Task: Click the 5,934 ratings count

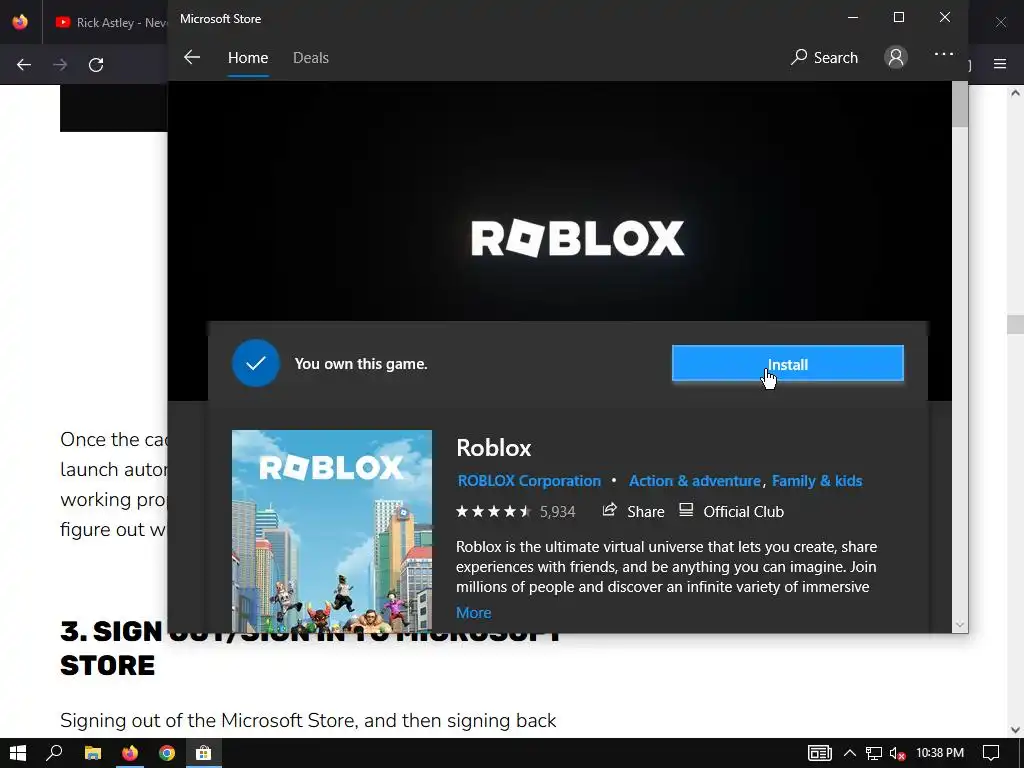Action: click(x=558, y=511)
